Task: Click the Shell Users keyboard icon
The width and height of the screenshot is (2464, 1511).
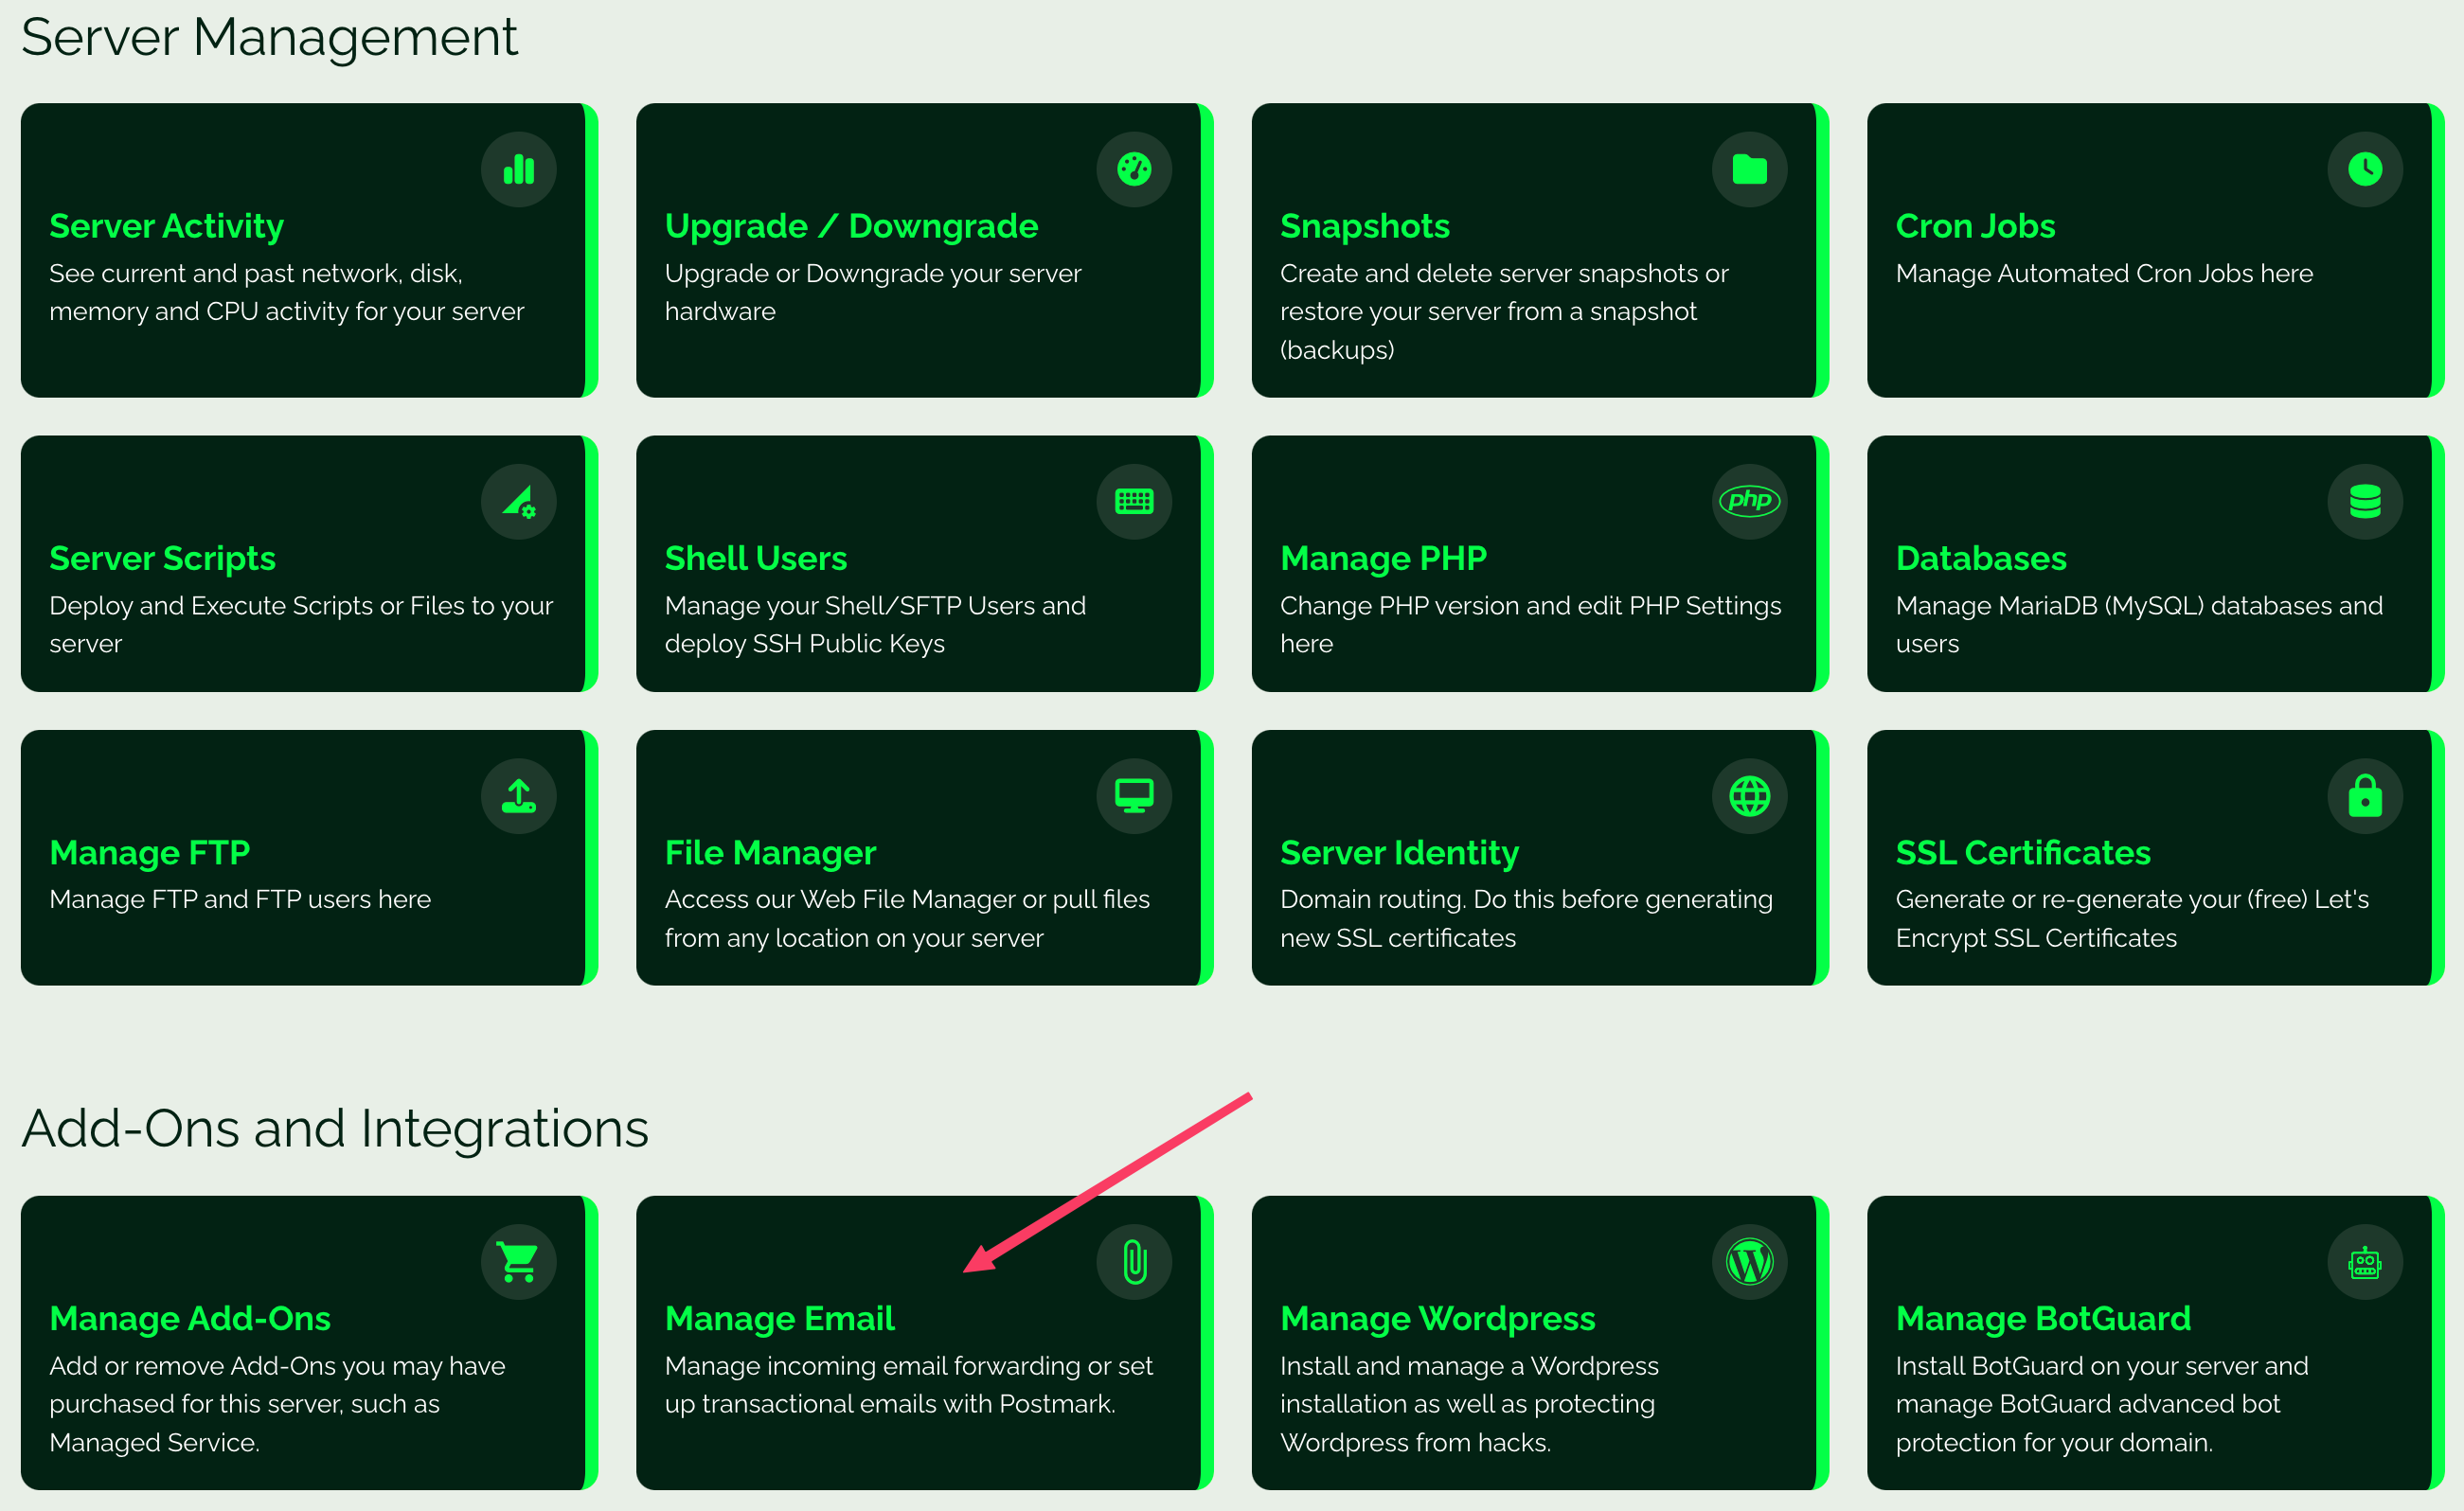Action: 1134,502
